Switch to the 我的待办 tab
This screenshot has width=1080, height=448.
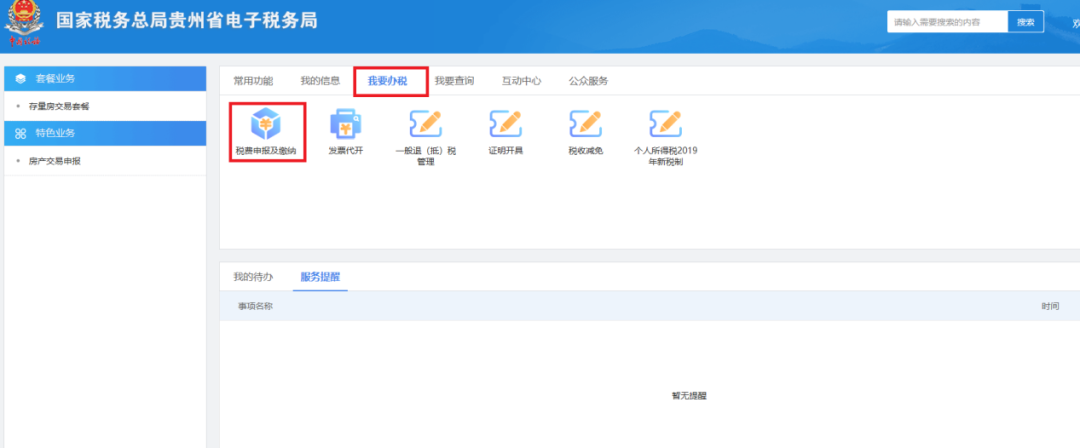pyautogui.click(x=253, y=277)
